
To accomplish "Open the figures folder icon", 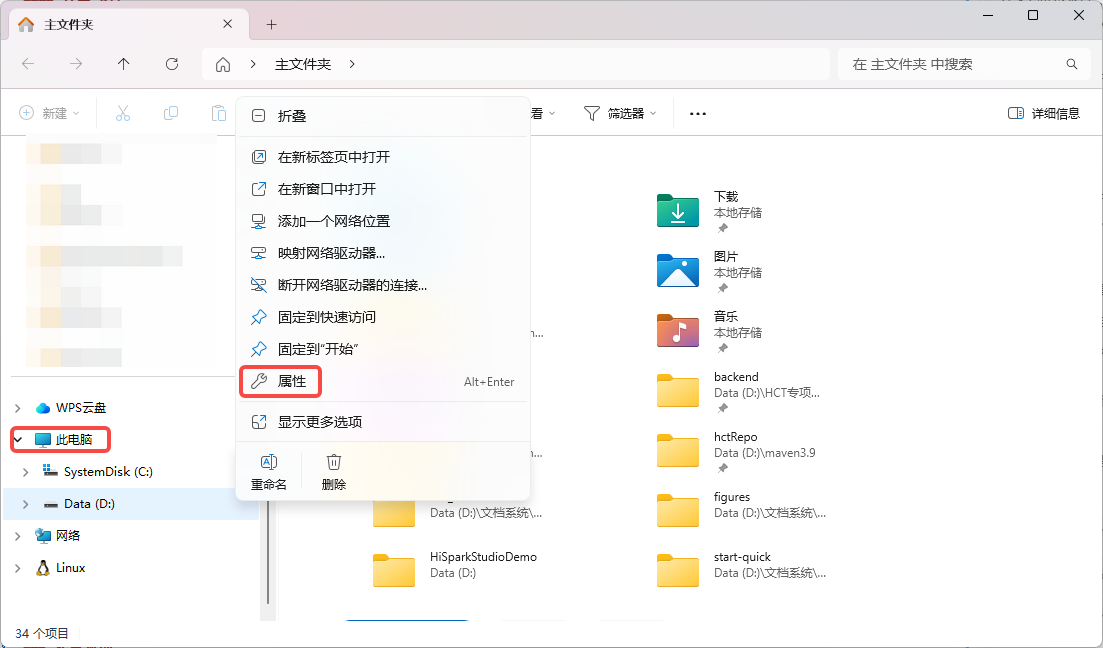I will pos(677,511).
